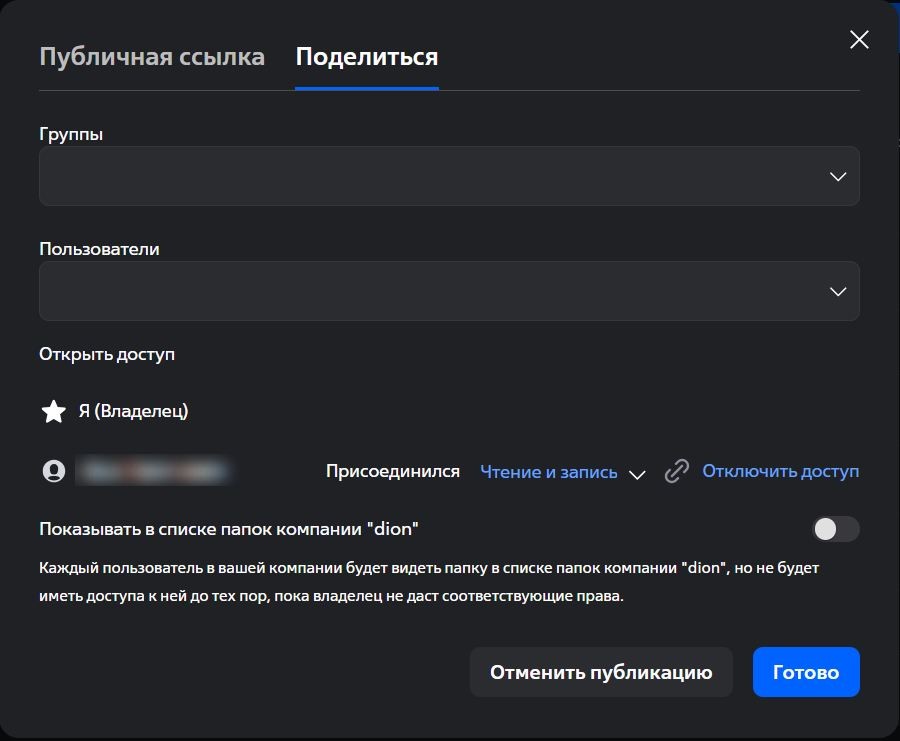Click the chevron next to Чтение и запись
The height and width of the screenshot is (741, 900).
click(x=637, y=474)
